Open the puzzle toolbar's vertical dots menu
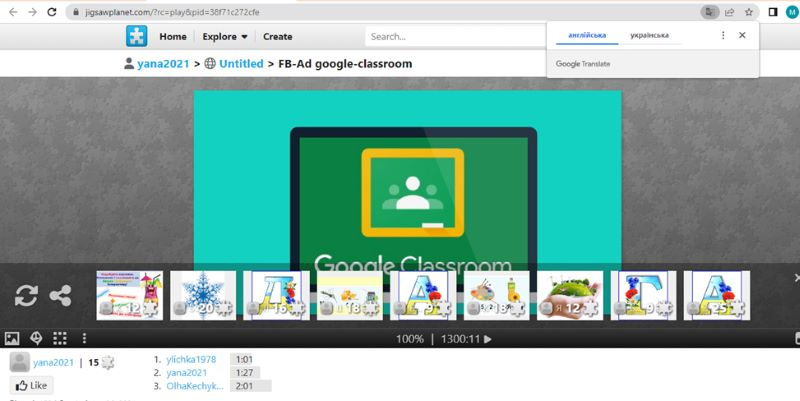Image resolution: width=800 pixels, height=401 pixels. (x=84, y=338)
